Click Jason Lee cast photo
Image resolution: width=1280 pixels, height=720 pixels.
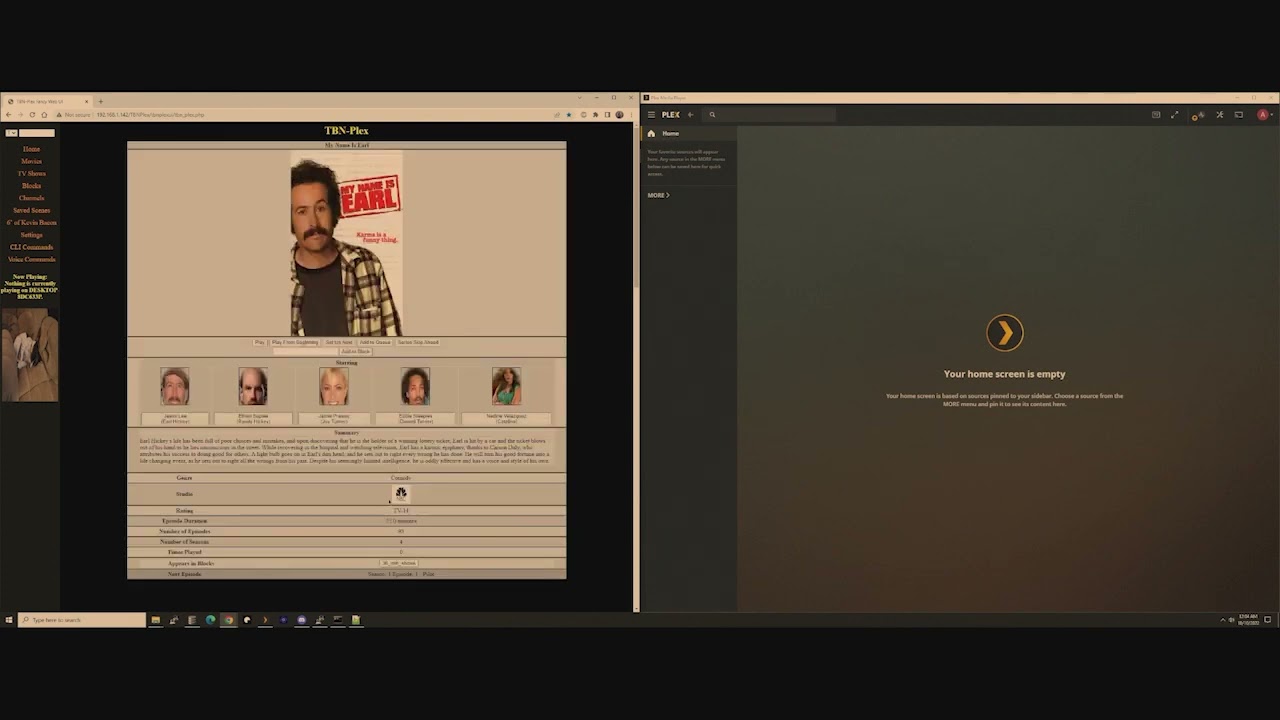pos(175,386)
